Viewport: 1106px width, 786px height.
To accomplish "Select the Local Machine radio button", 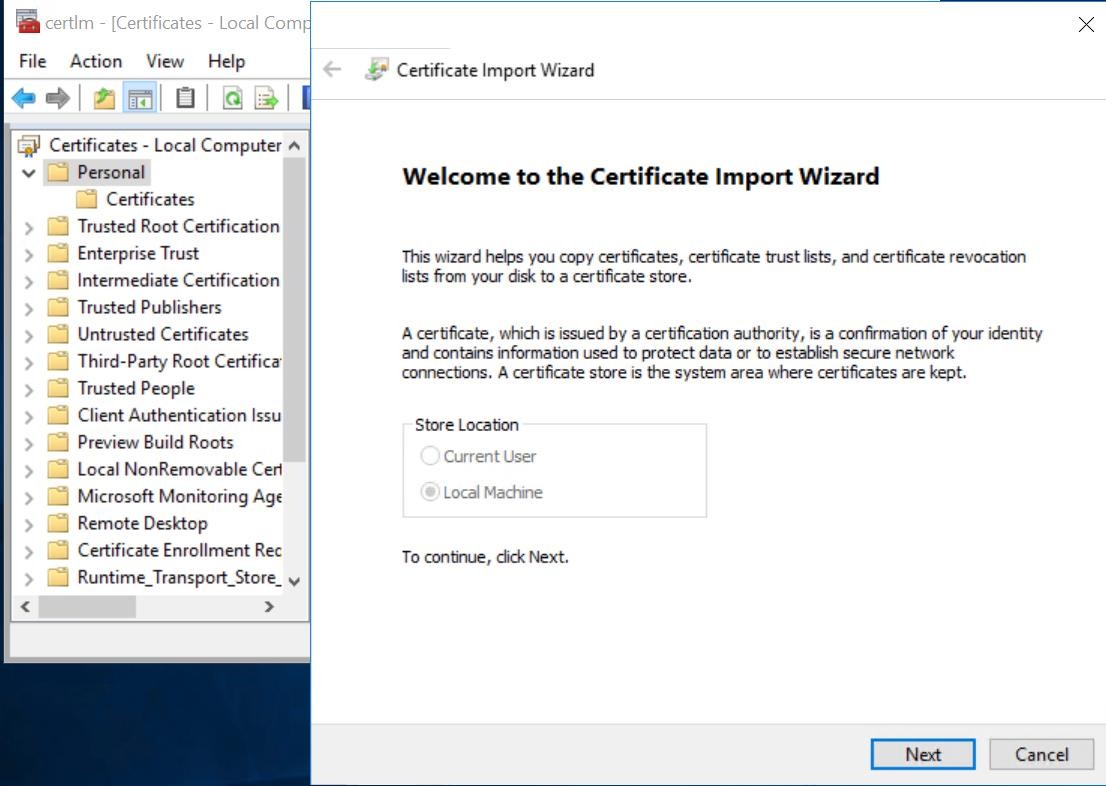I will point(430,492).
